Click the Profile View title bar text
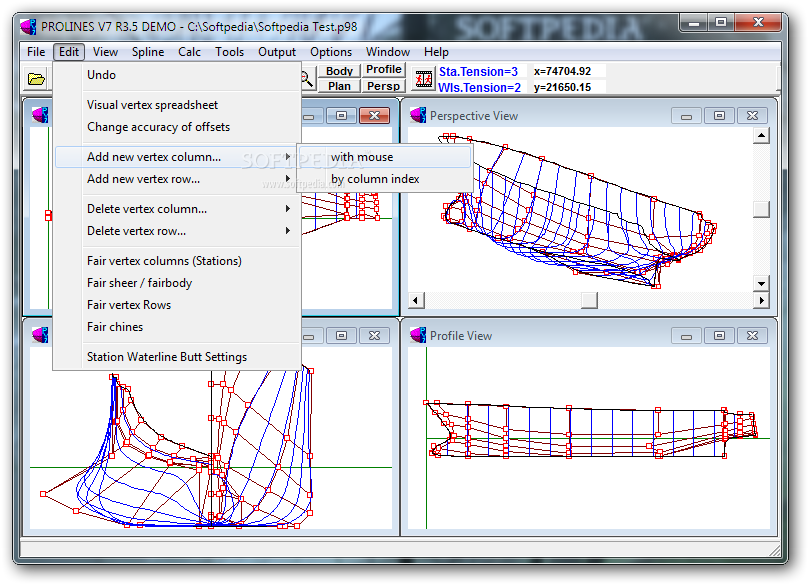The width and height of the screenshot is (809, 585). [461, 336]
